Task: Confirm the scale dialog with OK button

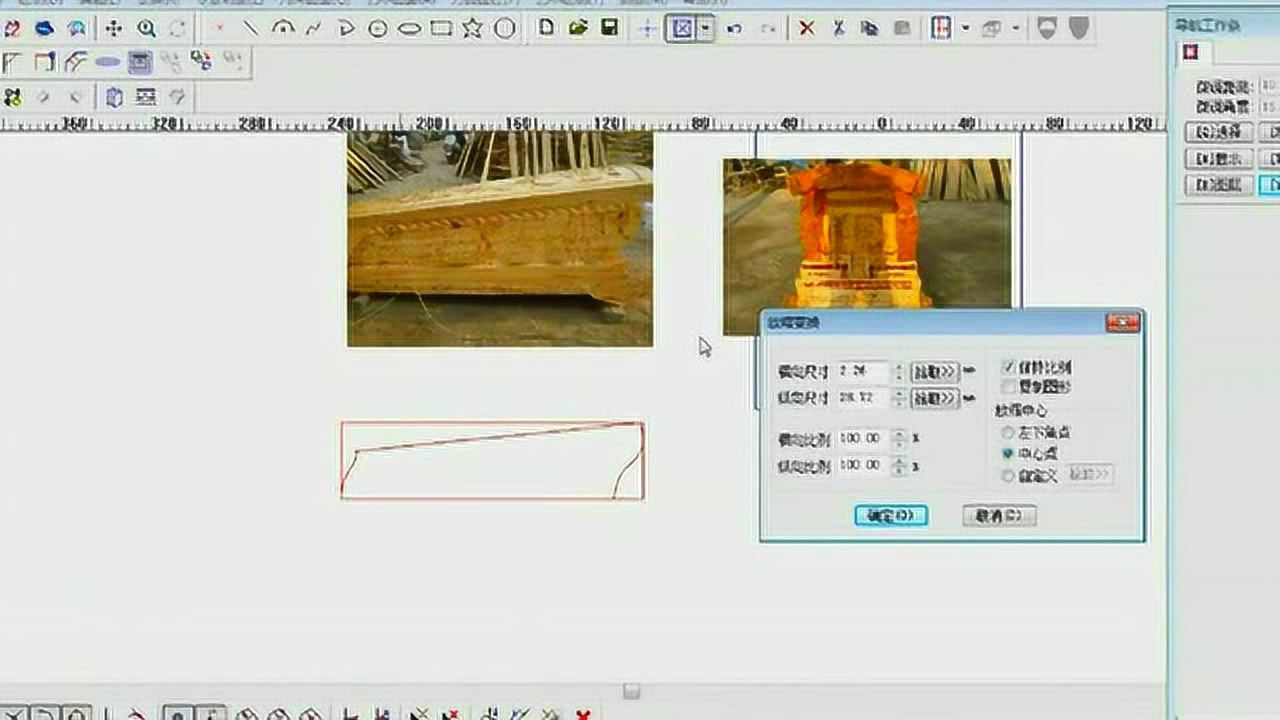Action: tap(891, 516)
